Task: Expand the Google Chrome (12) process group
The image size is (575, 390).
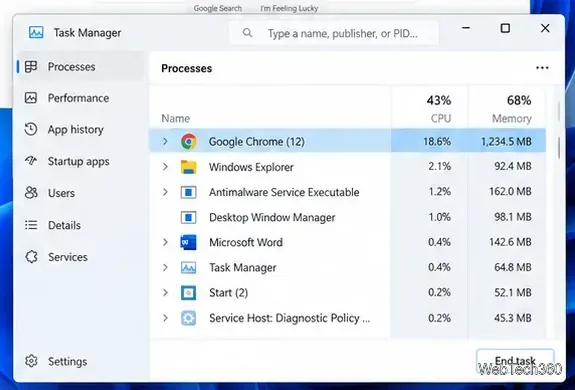Action: click(x=165, y=141)
